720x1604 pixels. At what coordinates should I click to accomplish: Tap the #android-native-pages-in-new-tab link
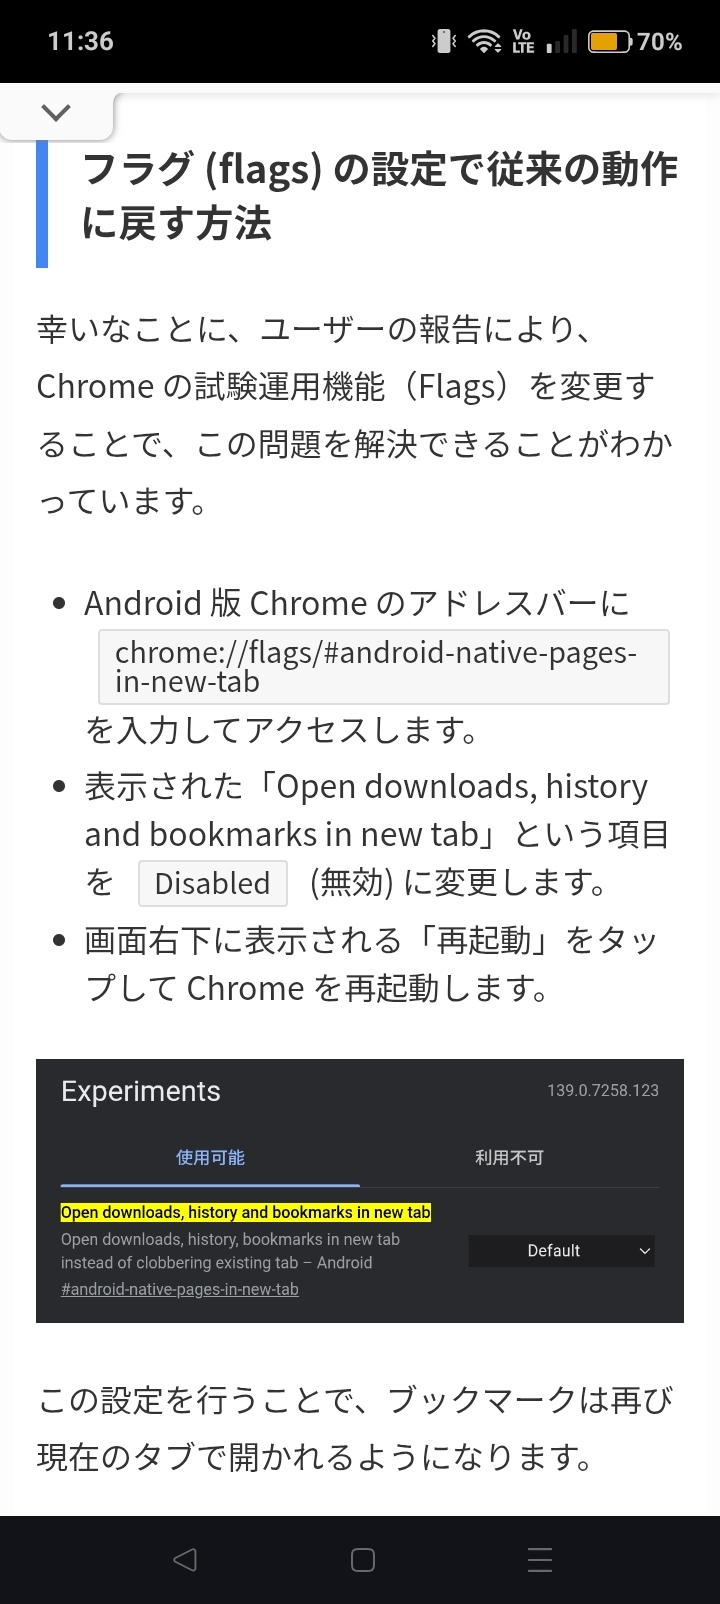(x=180, y=1289)
